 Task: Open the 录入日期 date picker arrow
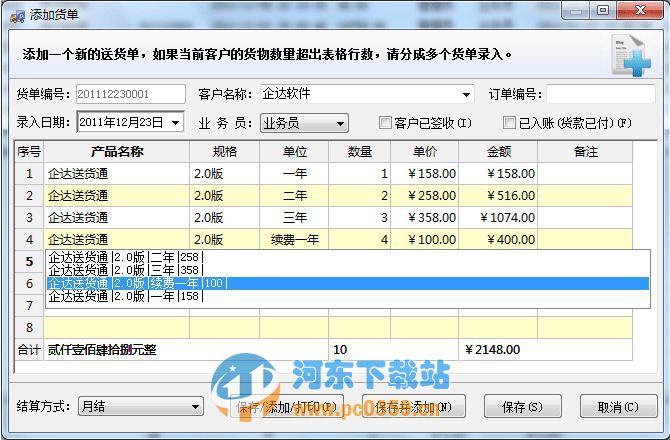click(x=176, y=123)
